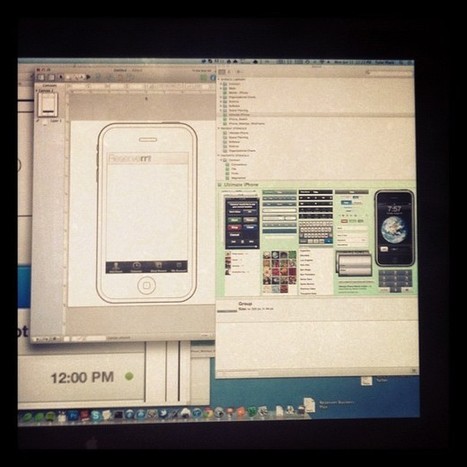Screen dimensions: 467x467
Task: Click the home button on the iPhone wireframe
Action: tap(146, 285)
